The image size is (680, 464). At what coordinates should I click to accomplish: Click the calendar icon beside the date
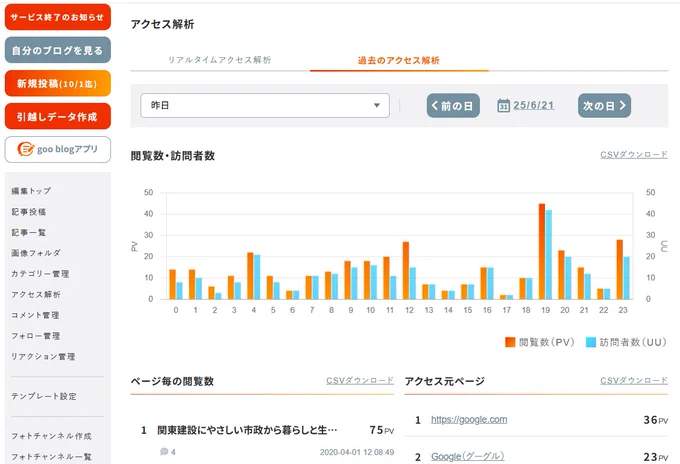[x=503, y=105]
